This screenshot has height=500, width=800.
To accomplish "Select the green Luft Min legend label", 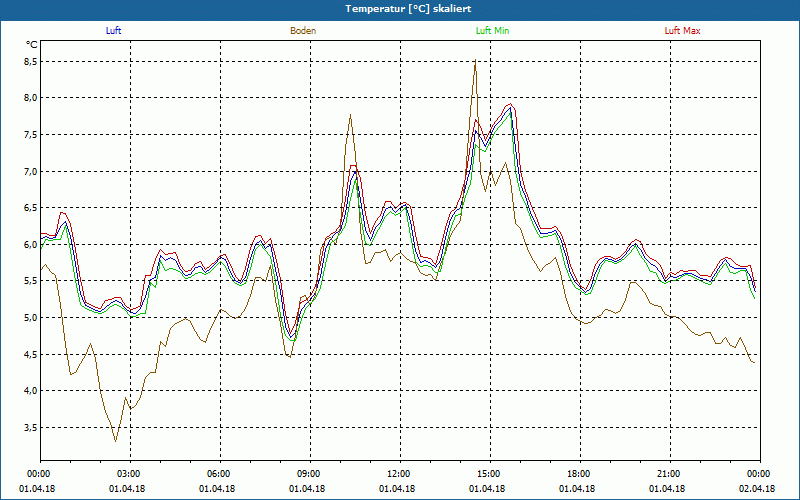I will click(492, 31).
